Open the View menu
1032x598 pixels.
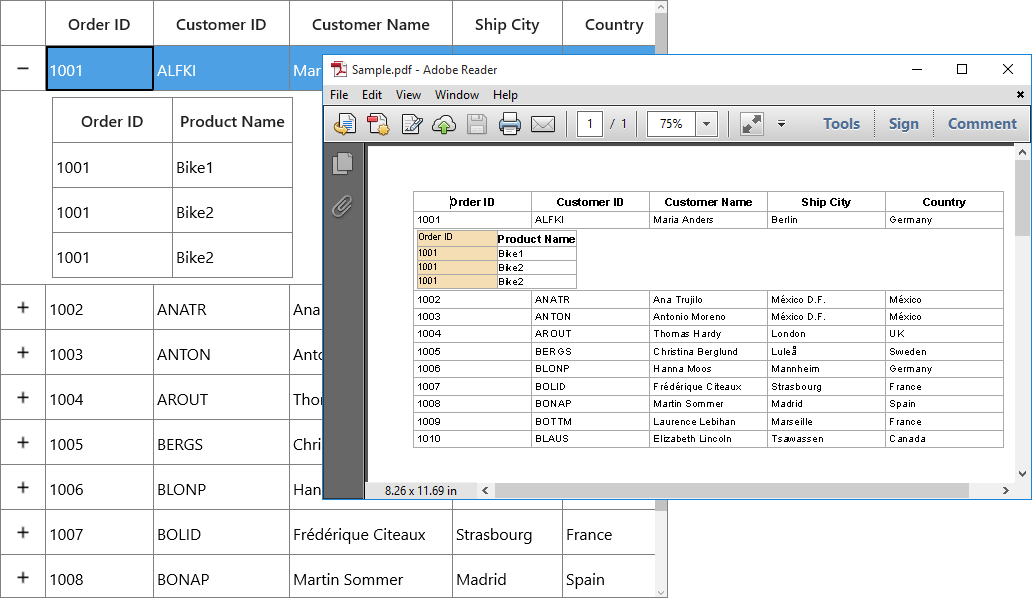pos(408,95)
